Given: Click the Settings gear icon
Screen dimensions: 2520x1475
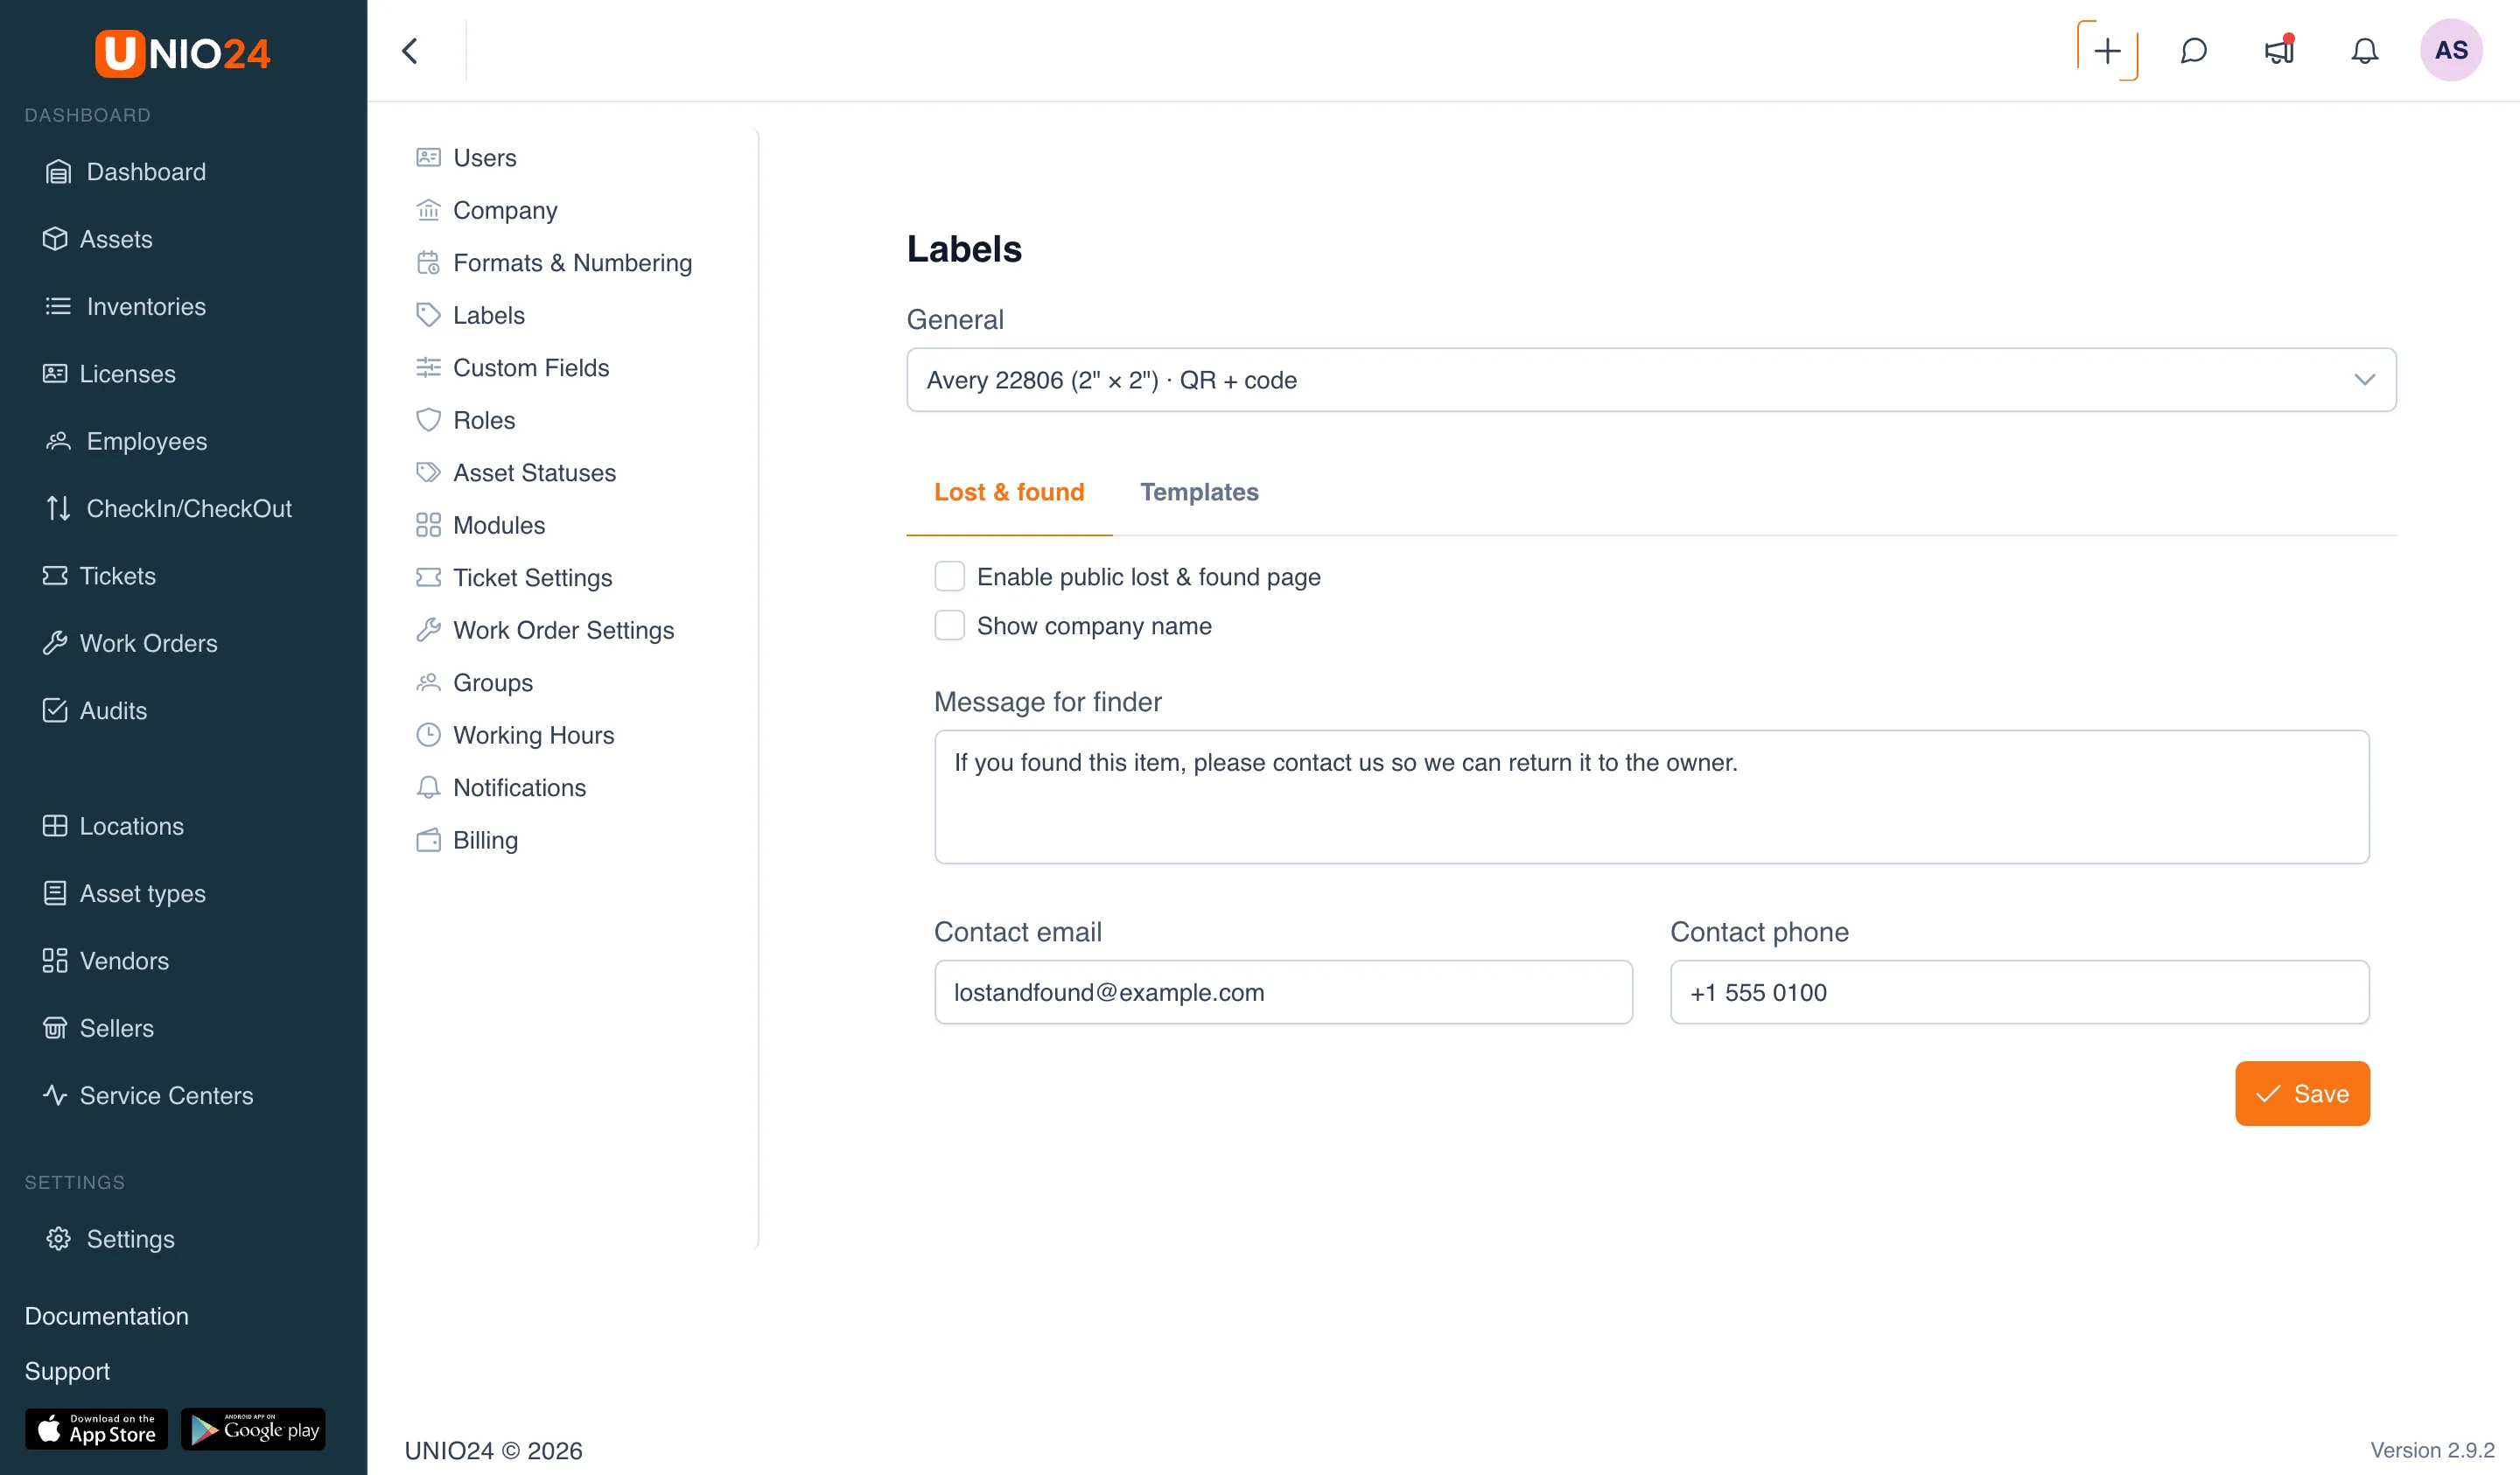Looking at the screenshot, I should [x=58, y=1239].
